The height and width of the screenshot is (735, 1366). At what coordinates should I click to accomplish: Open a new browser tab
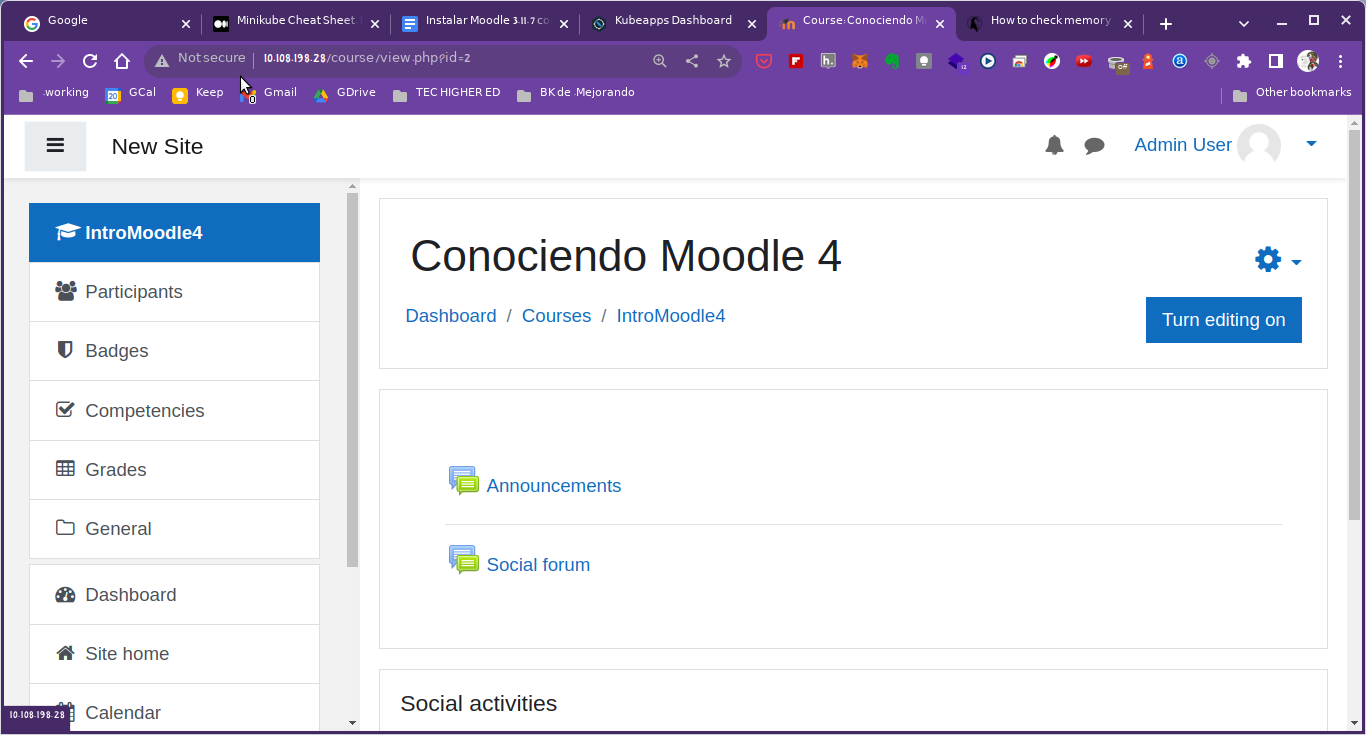pyautogui.click(x=1166, y=24)
